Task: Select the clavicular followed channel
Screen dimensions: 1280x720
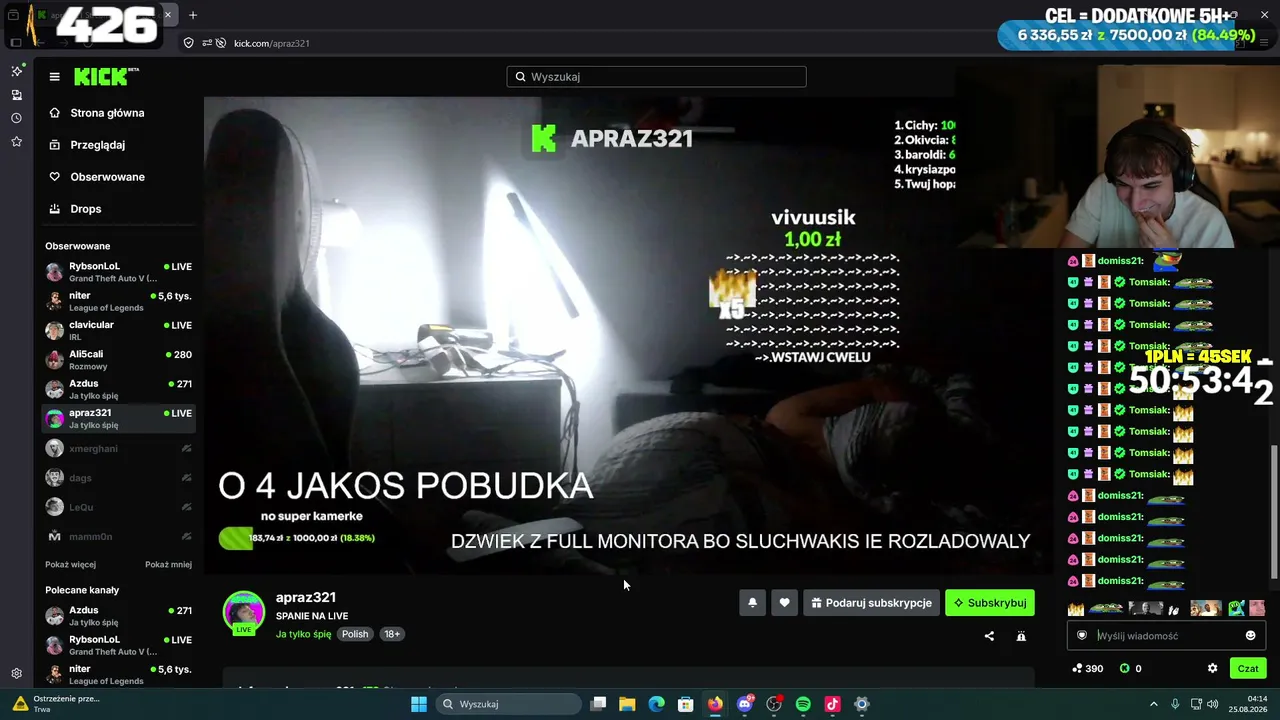Action: point(118,330)
